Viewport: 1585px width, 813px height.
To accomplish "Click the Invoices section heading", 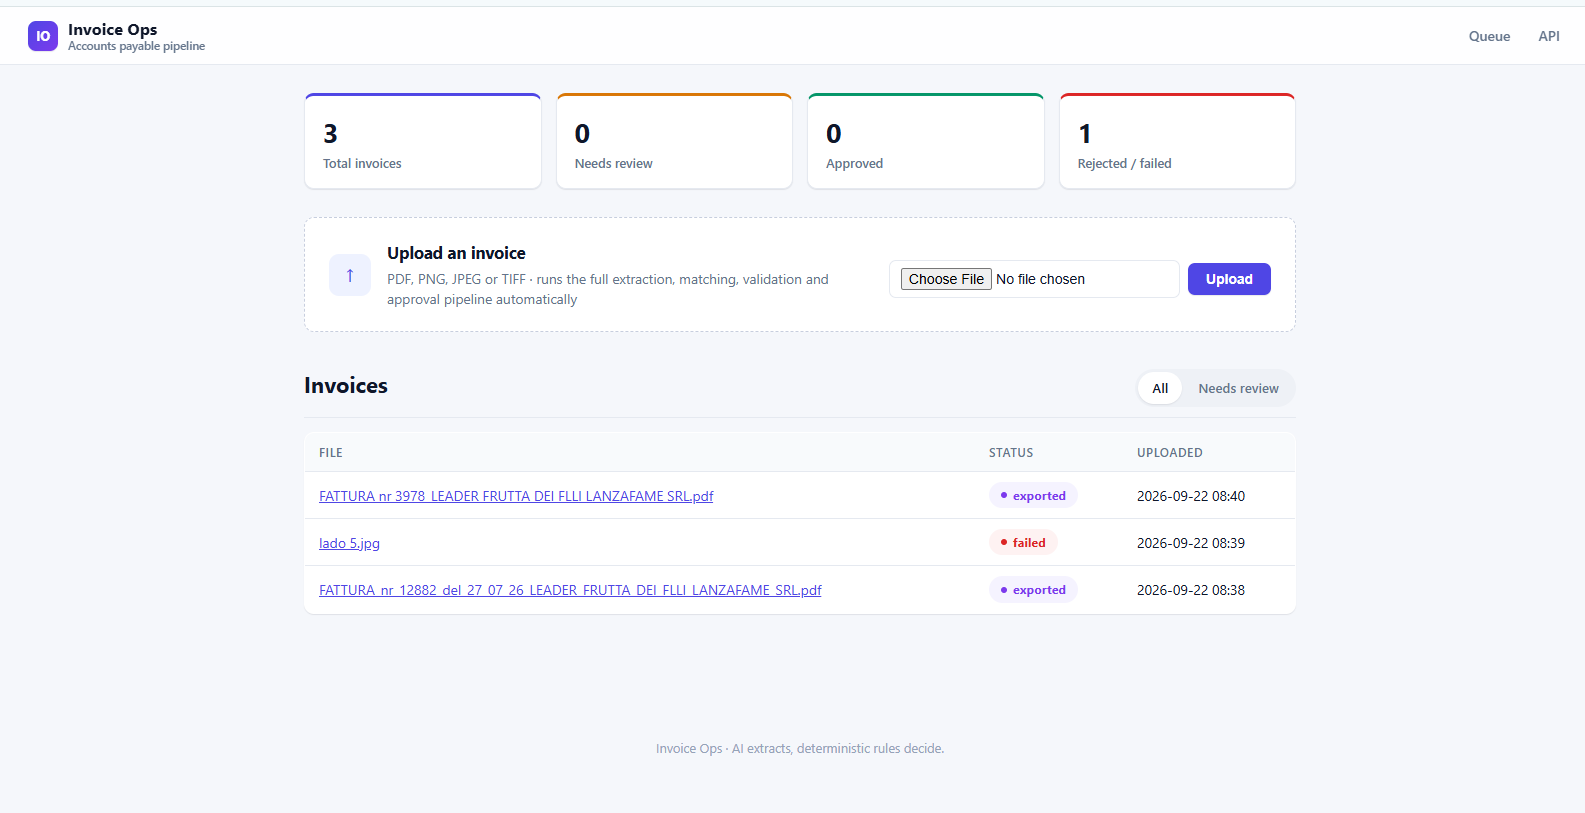I will pyautogui.click(x=346, y=386).
